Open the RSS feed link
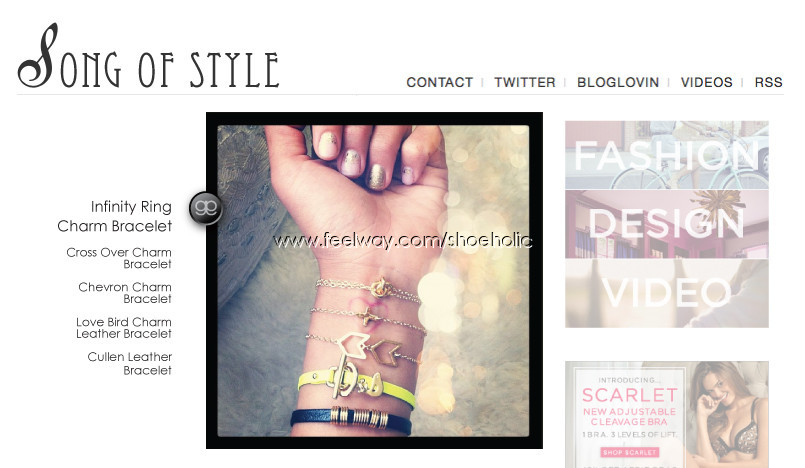The image size is (805, 468). [768, 82]
